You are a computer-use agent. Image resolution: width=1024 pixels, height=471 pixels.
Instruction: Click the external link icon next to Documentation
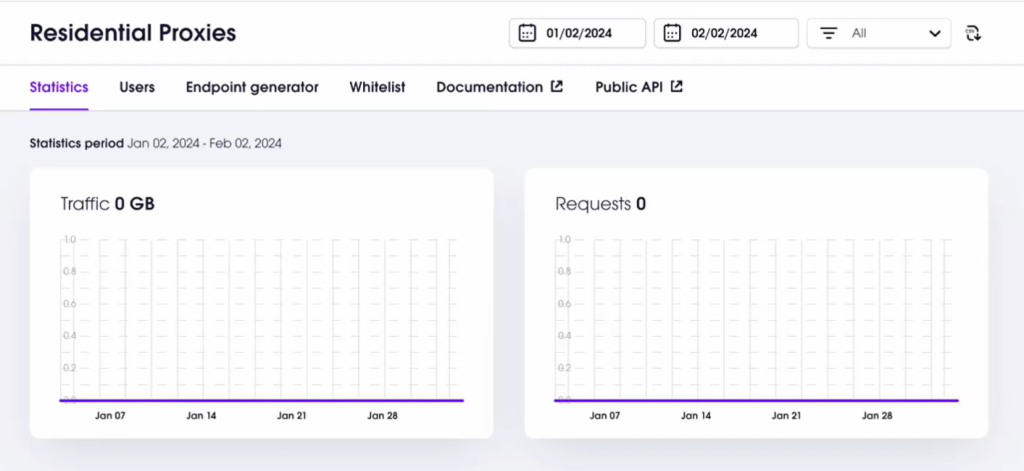(x=557, y=87)
